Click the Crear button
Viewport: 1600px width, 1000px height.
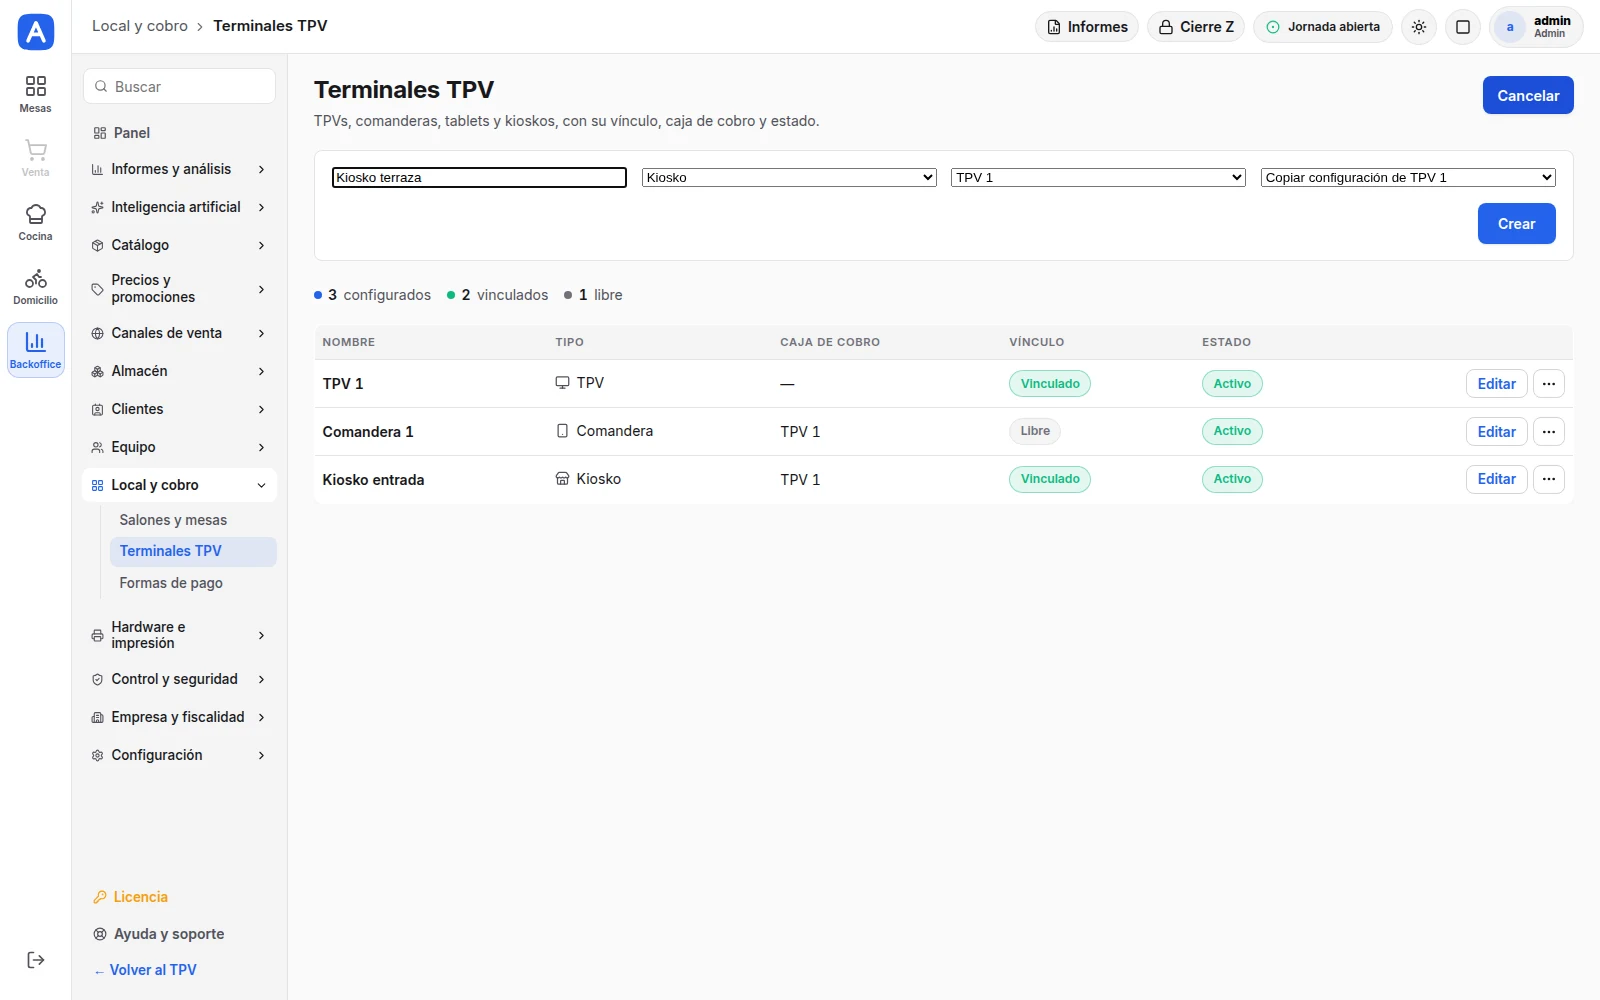[1516, 224]
